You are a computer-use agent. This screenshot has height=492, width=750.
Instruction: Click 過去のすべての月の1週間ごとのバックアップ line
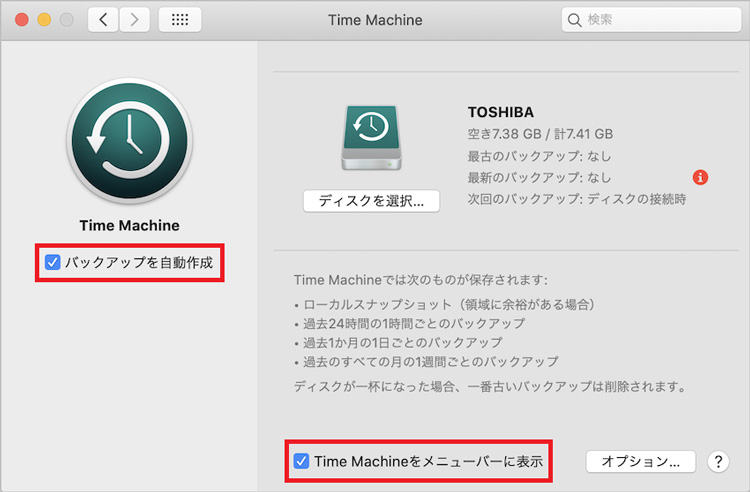pos(426,362)
